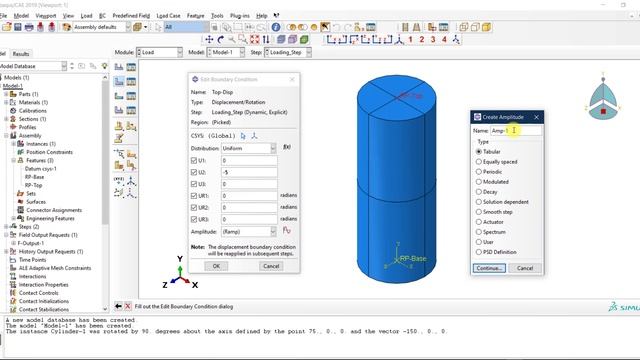Toggle the UR1 checkbox
Image resolution: width=640 pixels, height=360 pixels.
point(194,196)
